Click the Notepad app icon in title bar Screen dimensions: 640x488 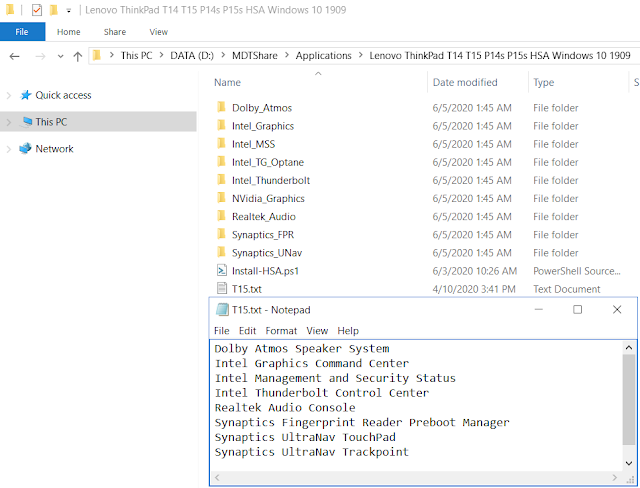pos(222,310)
